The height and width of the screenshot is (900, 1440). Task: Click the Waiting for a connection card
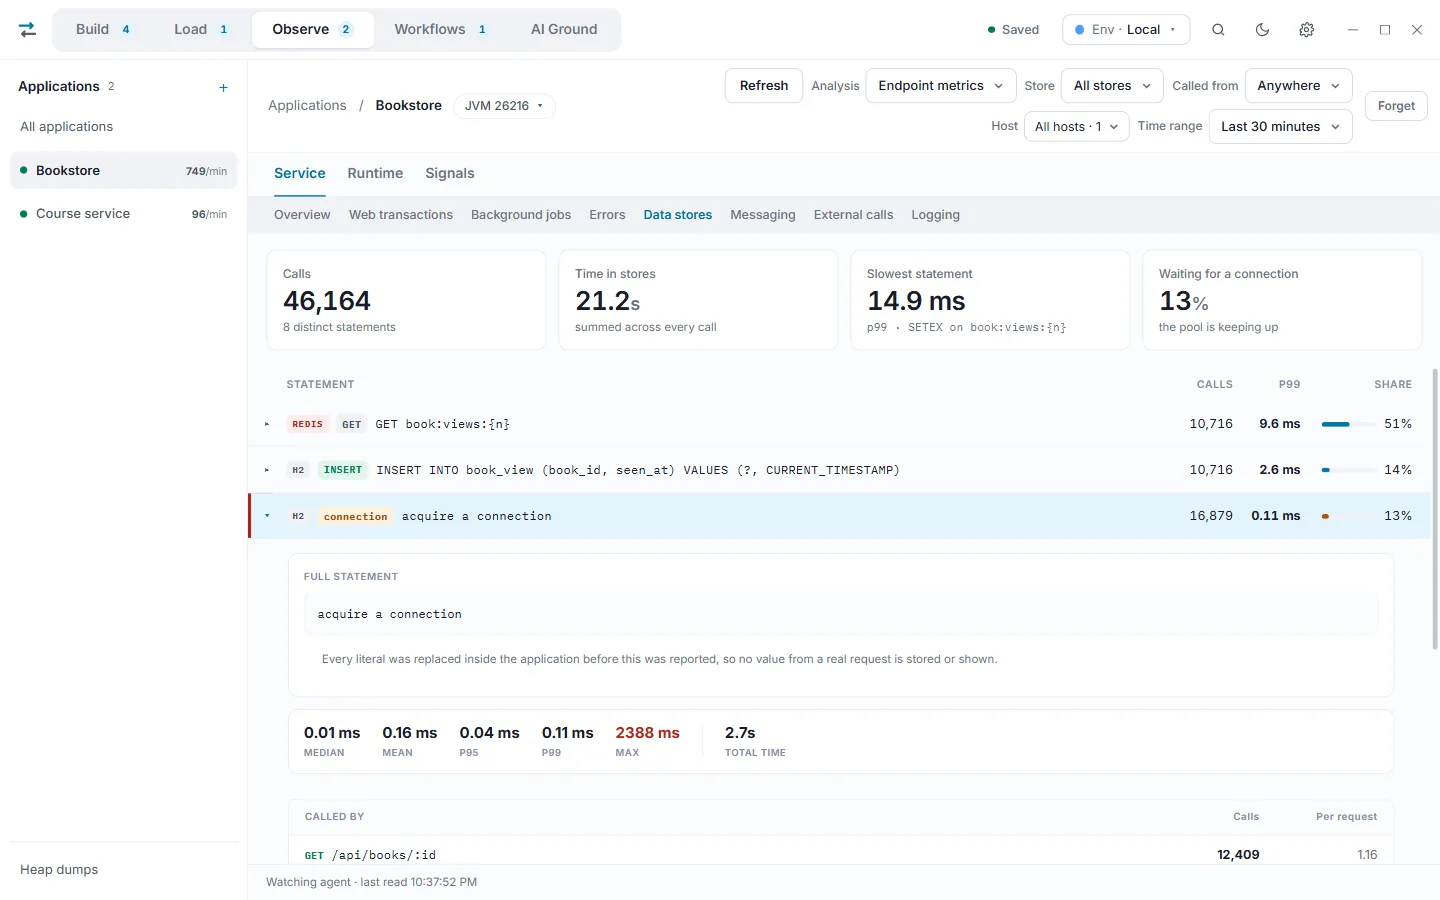[x=1282, y=300]
